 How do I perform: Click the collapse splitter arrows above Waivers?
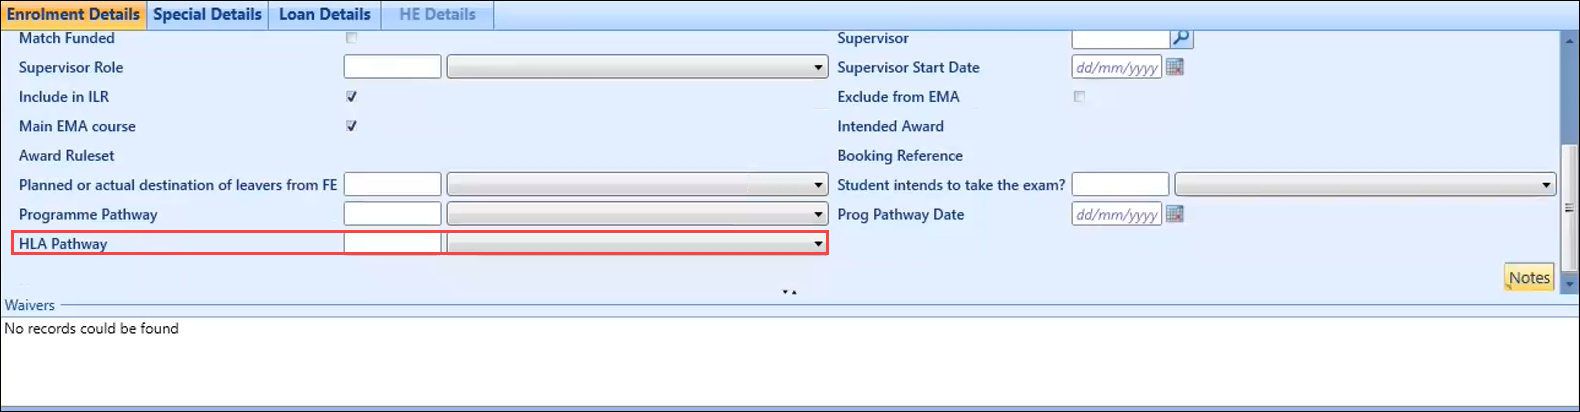[790, 292]
